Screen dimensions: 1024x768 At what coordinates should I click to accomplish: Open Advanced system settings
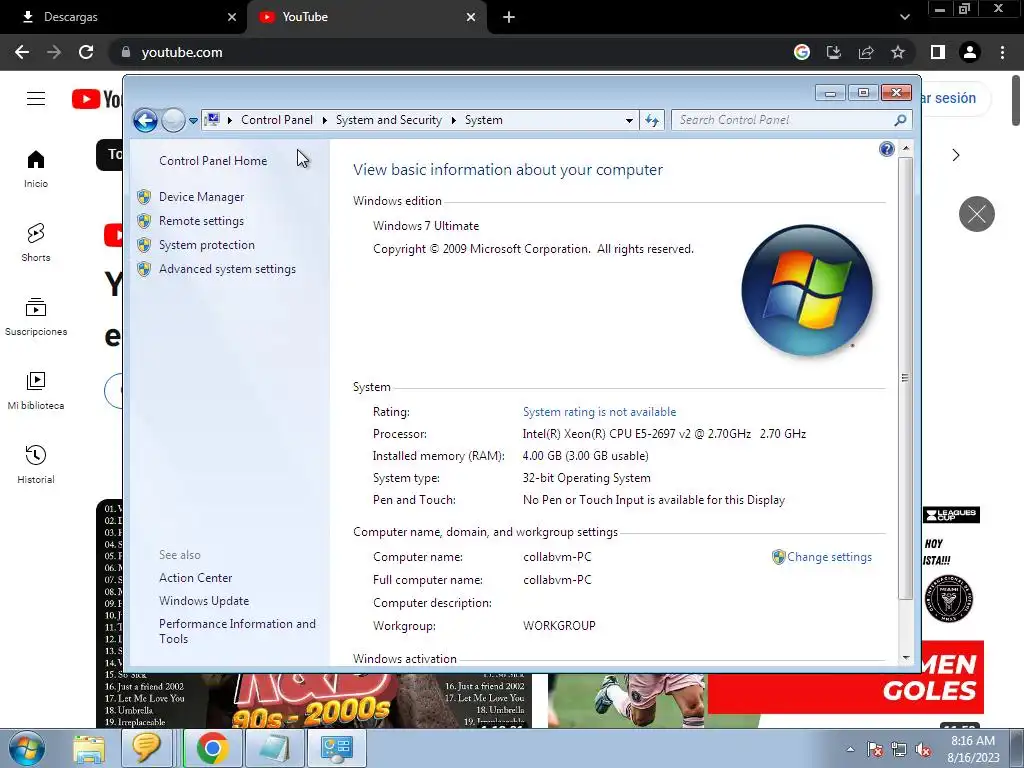click(x=227, y=269)
